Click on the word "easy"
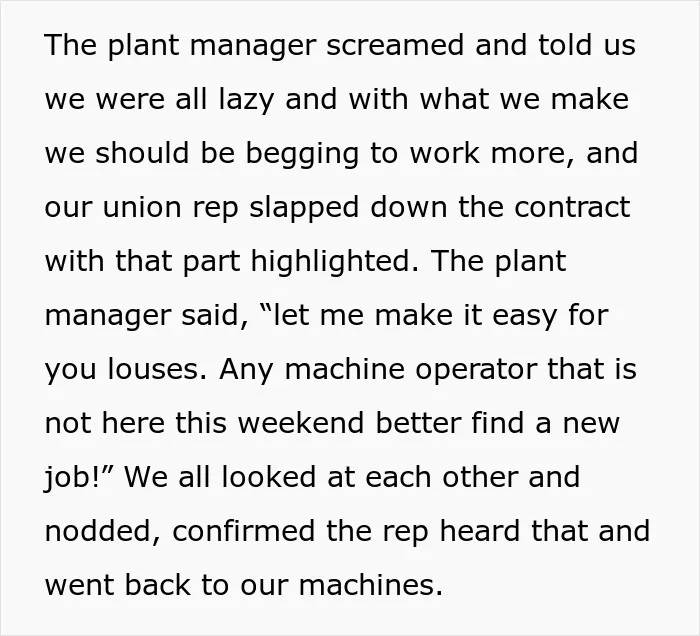 pyautogui.click(x=525, y=316)
